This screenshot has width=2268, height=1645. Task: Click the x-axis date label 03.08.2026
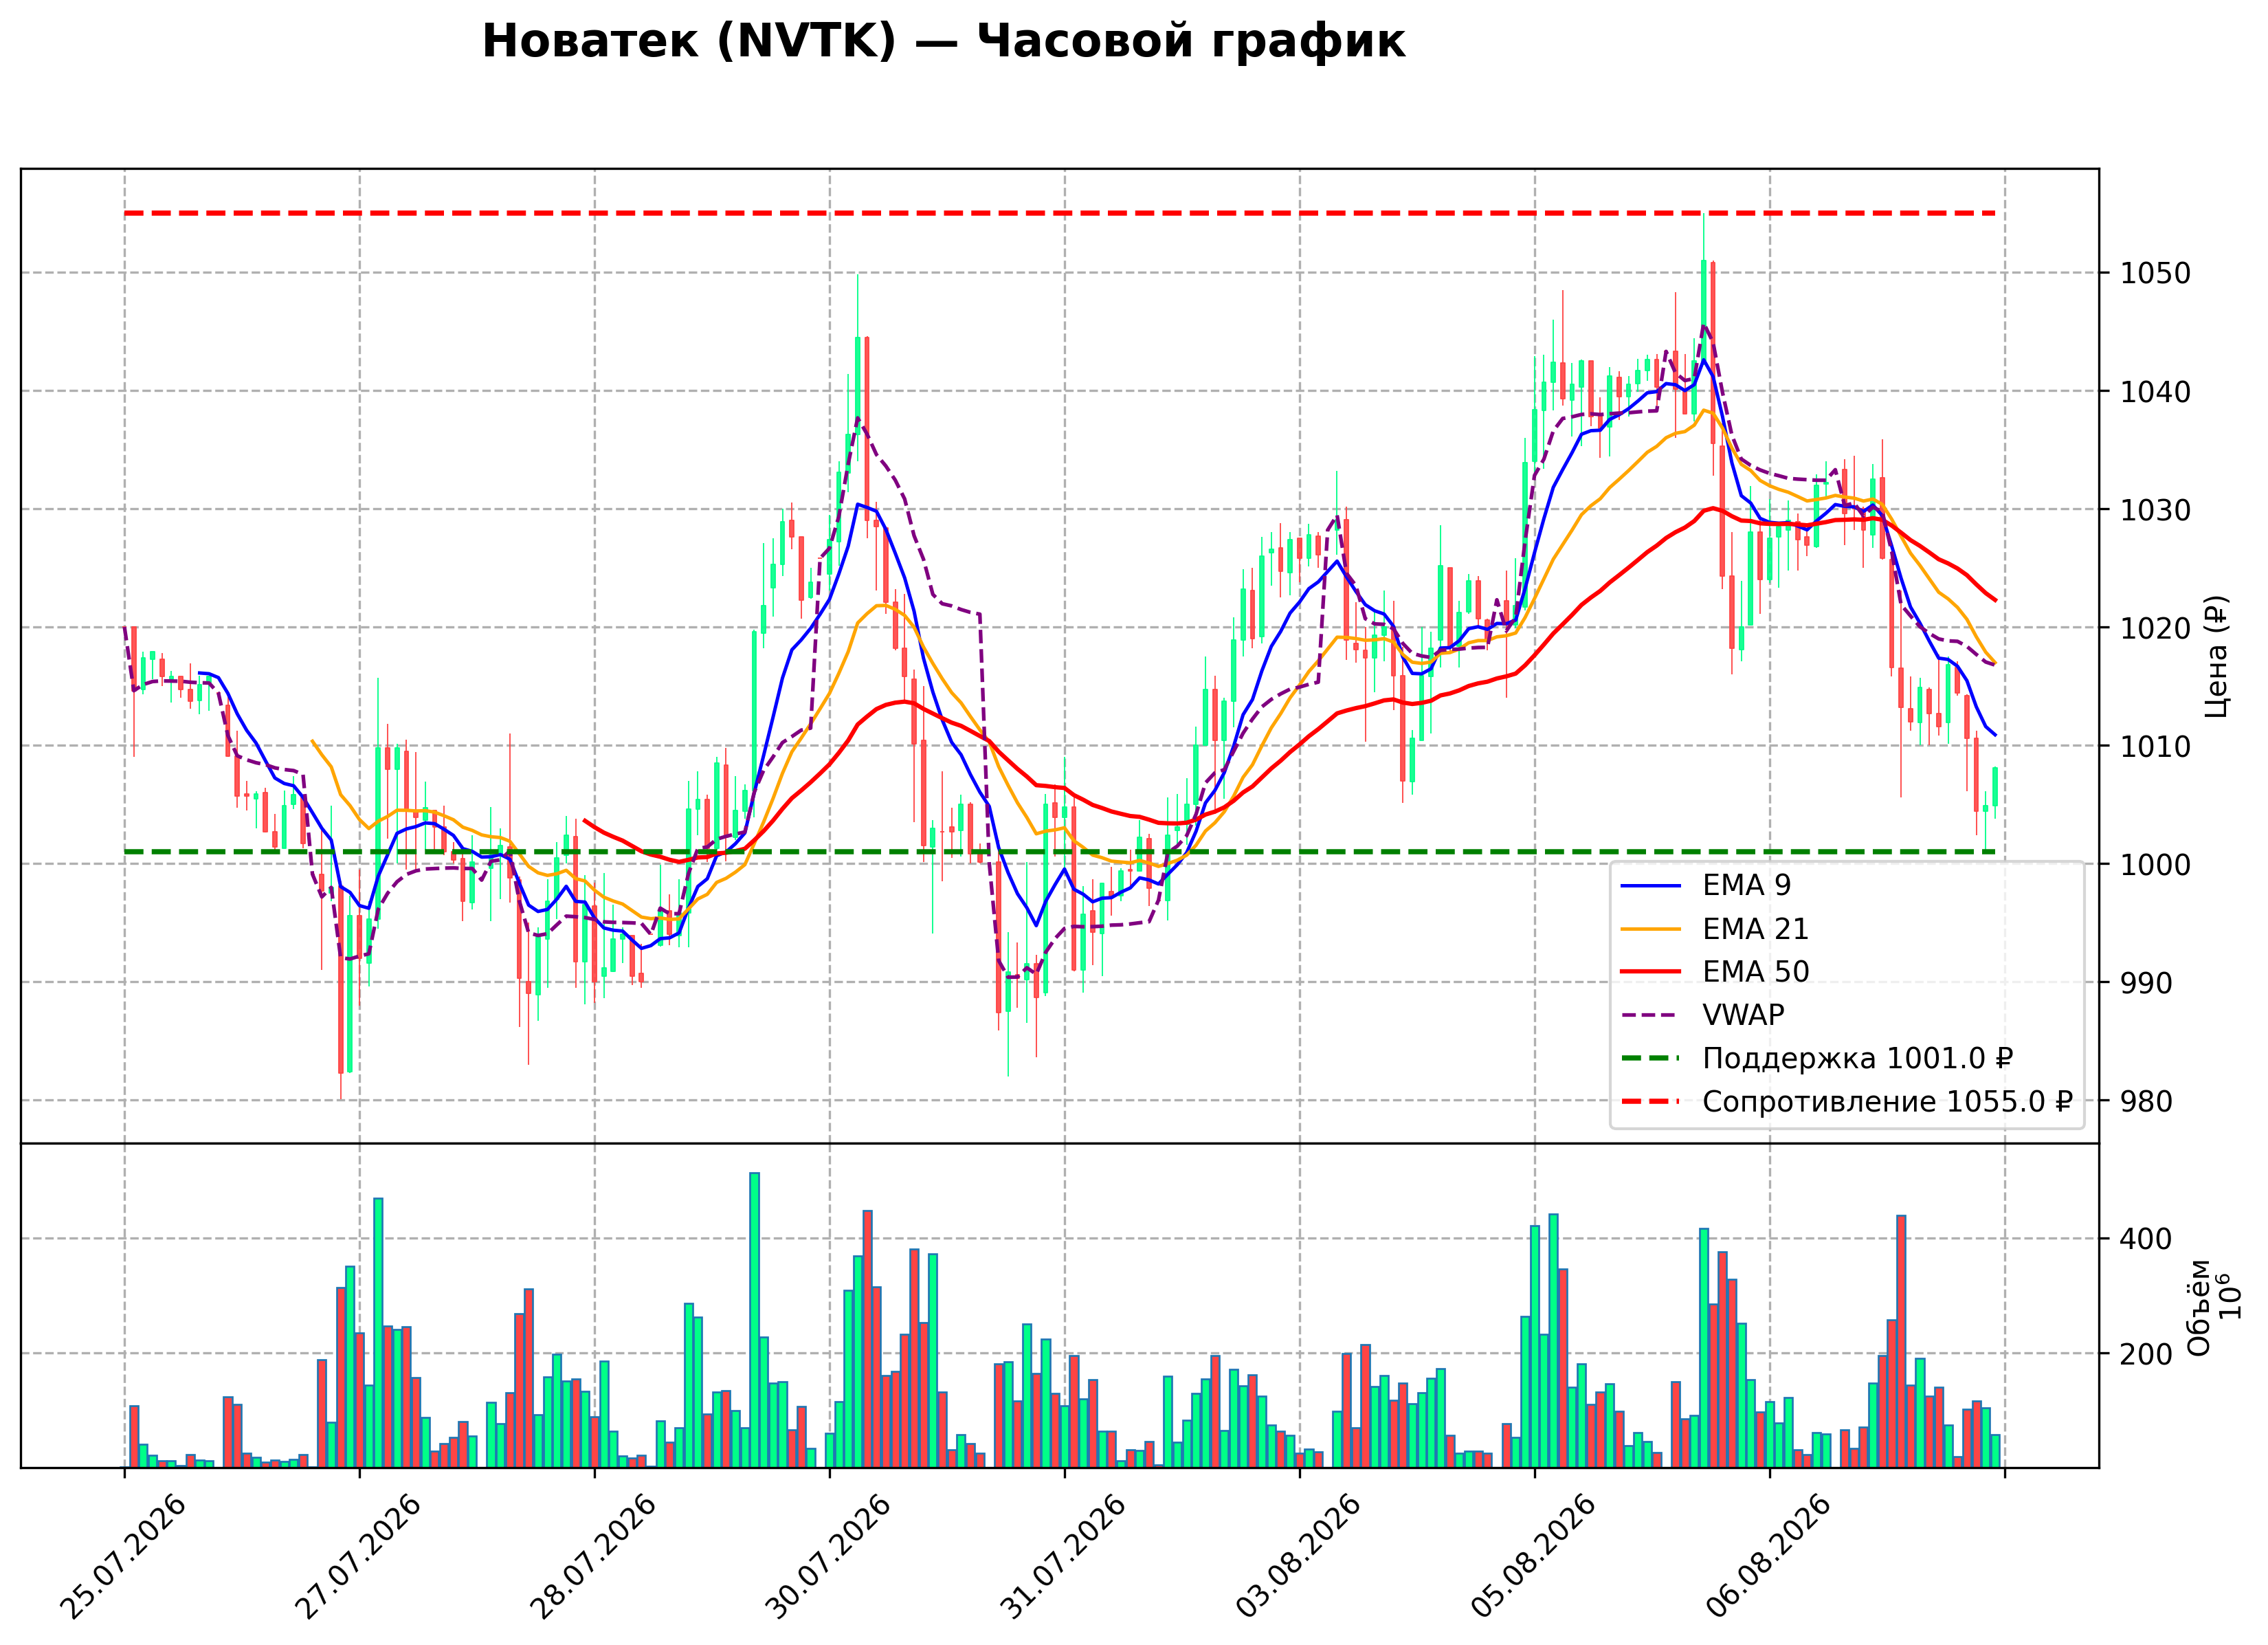[x=1298, y=1557]
